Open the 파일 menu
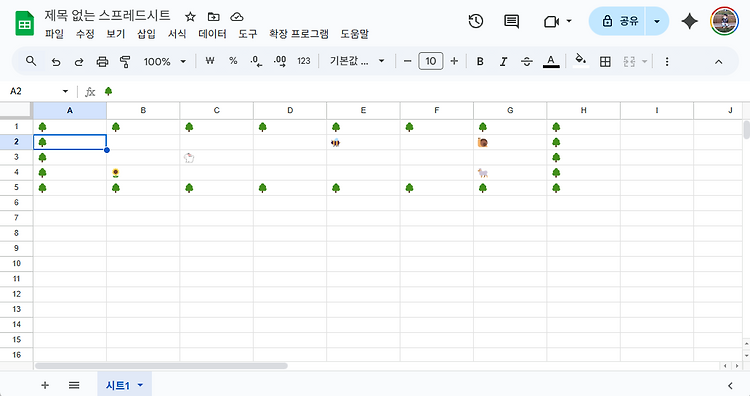The image size is (750, 396). tap(55, 34)
